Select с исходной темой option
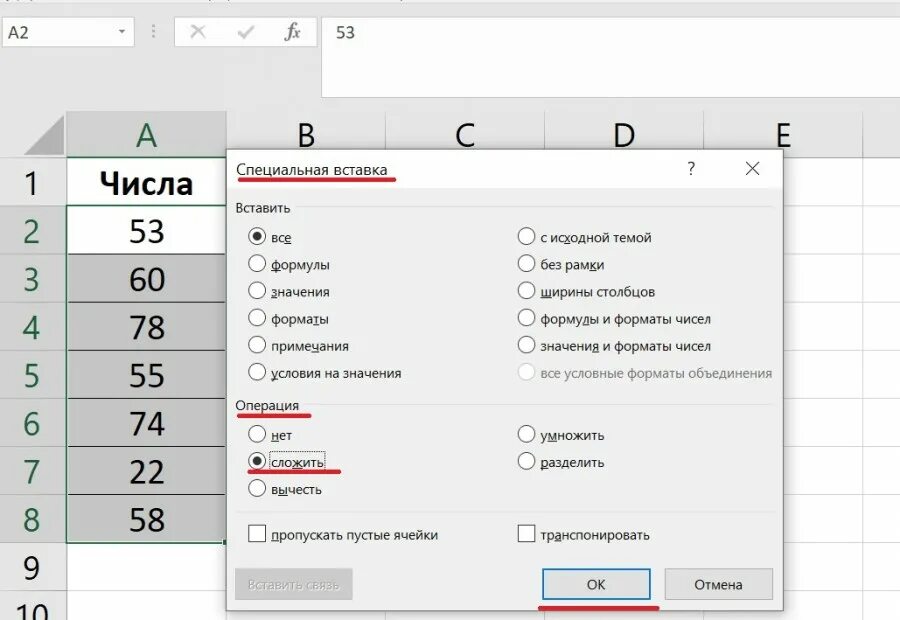900x620 pixels. point(585,237)
